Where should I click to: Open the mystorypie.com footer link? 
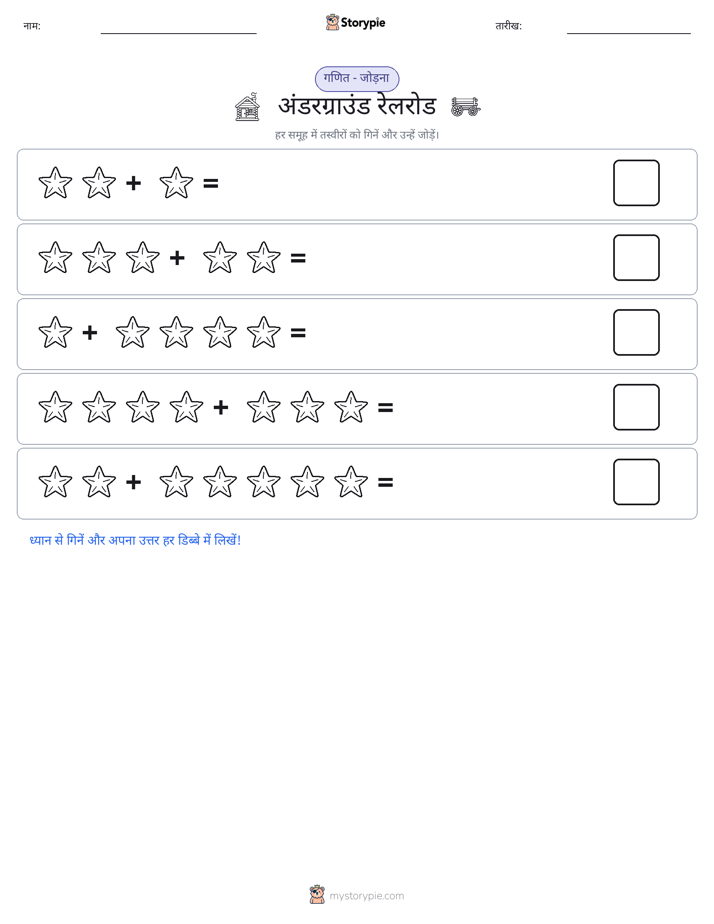(x=366, y=896)
